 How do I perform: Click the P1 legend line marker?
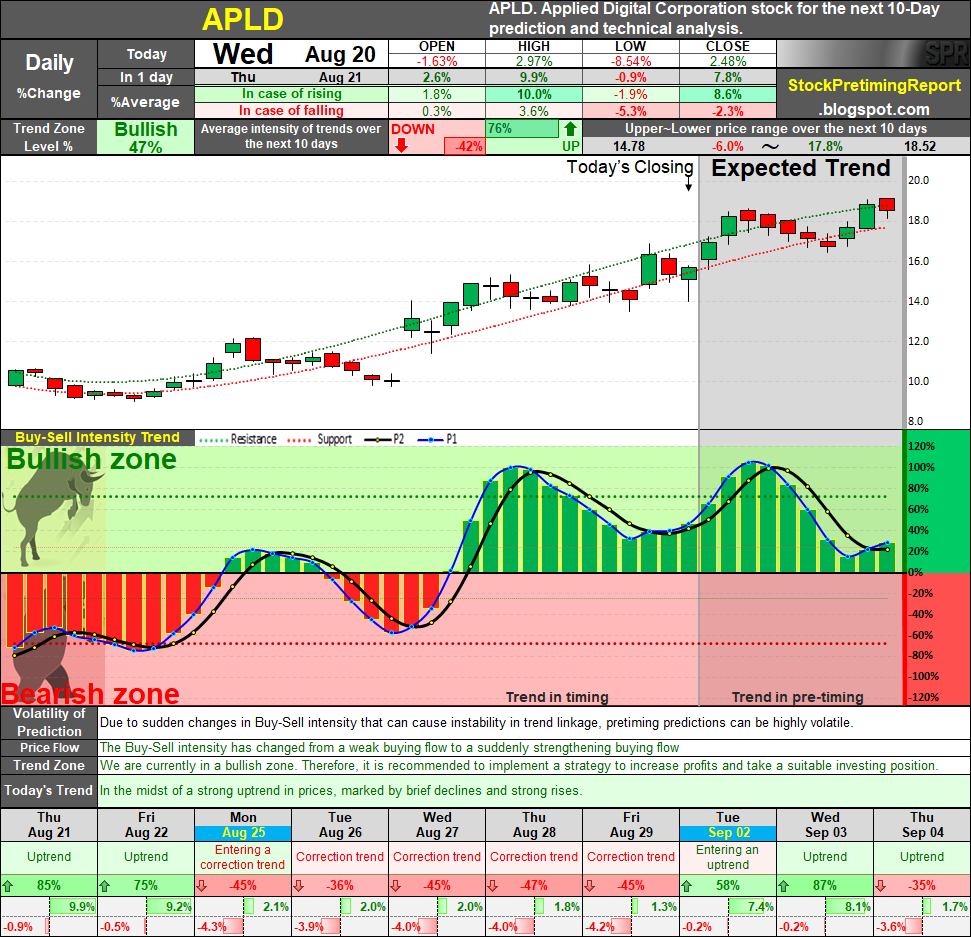[x=431, y=440]
